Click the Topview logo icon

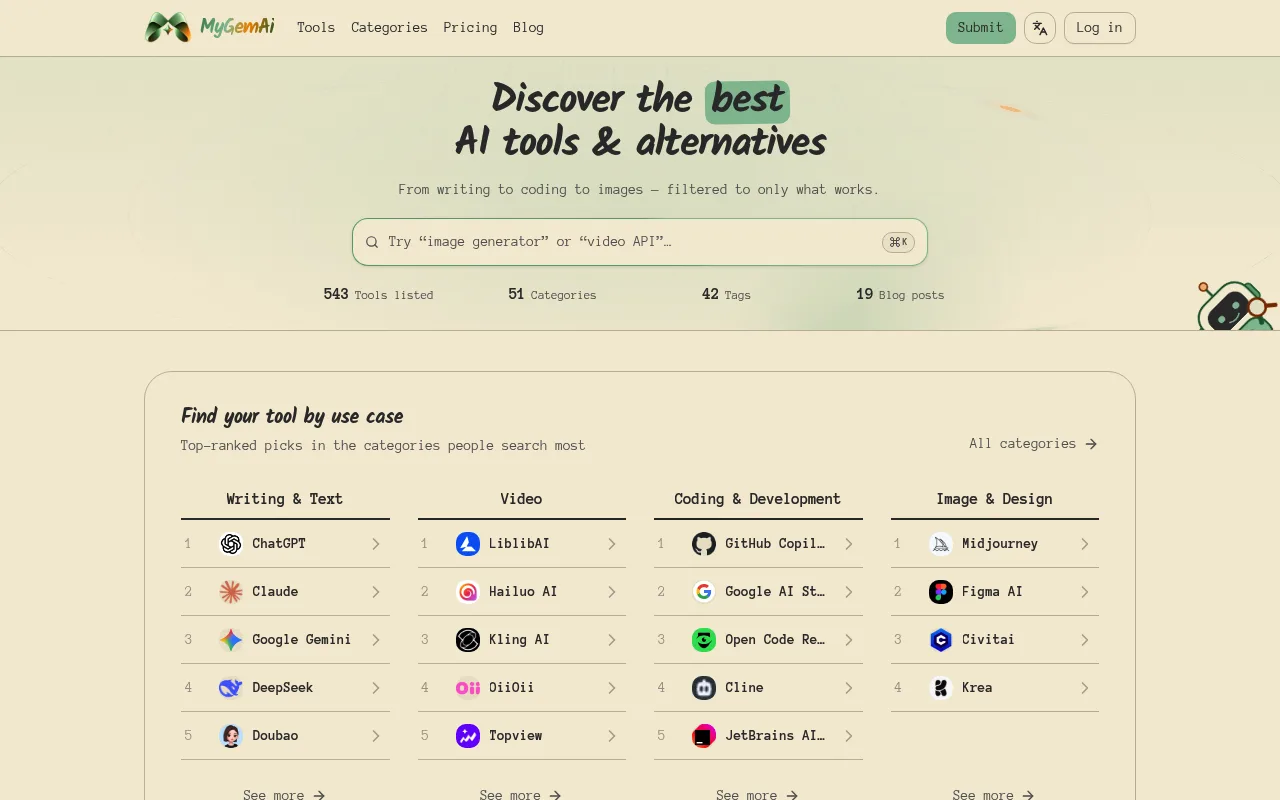click(x=468, y=736)
